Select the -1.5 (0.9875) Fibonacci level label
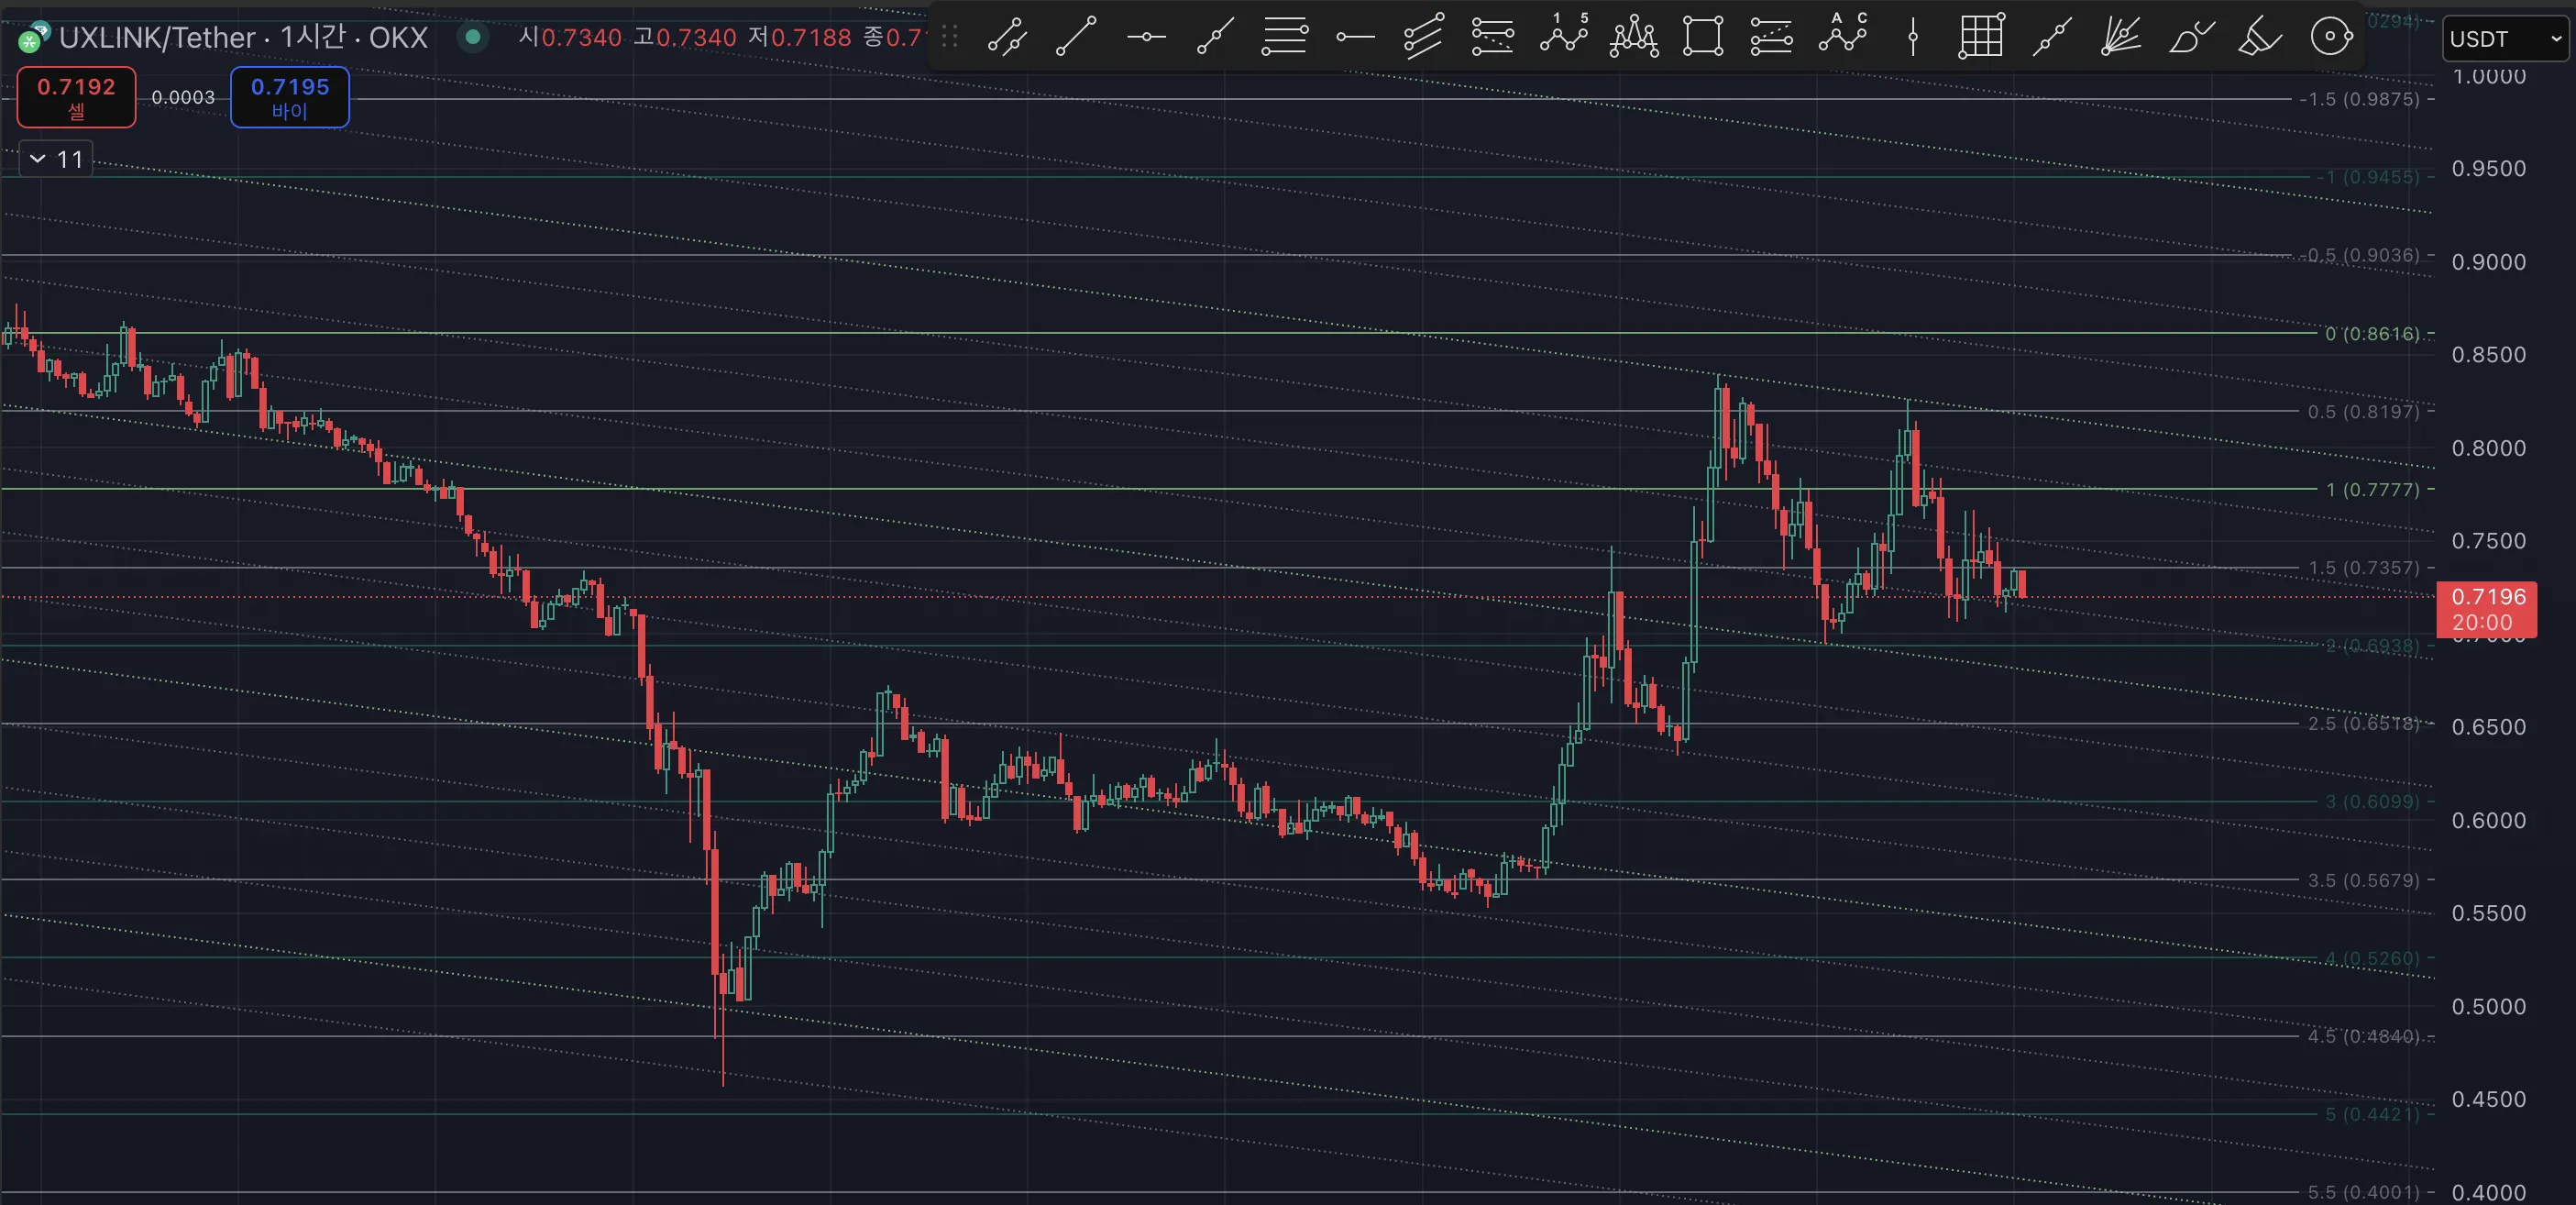The width and height of the screenshot is (2576, 1205). (x=2359, y=99)
